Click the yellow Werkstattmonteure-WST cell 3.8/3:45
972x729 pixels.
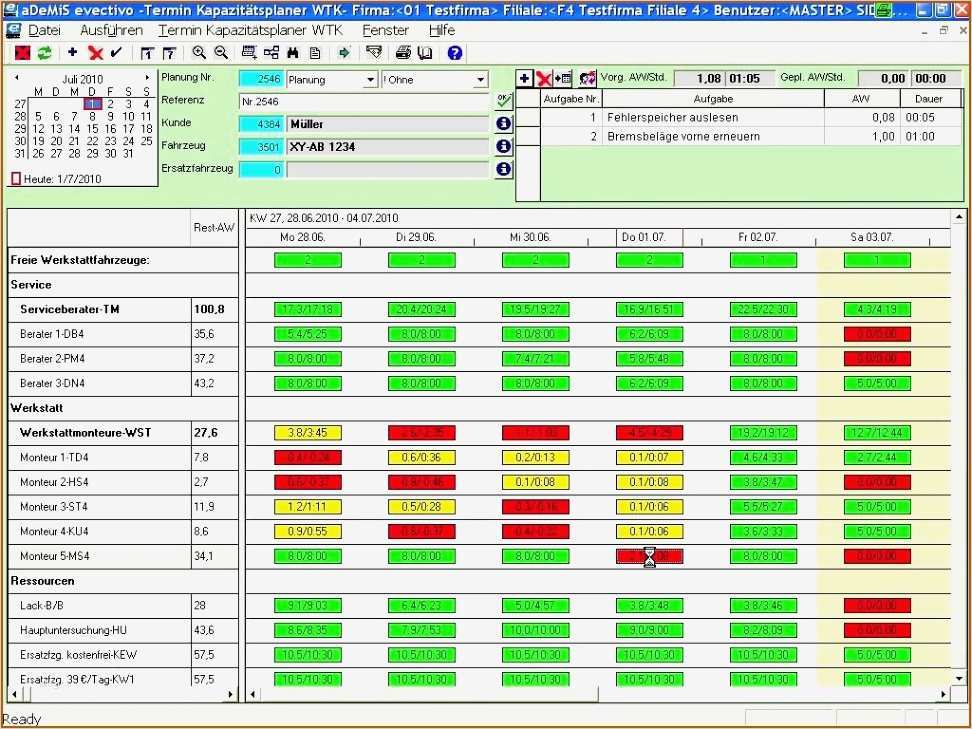pos(308,433)
